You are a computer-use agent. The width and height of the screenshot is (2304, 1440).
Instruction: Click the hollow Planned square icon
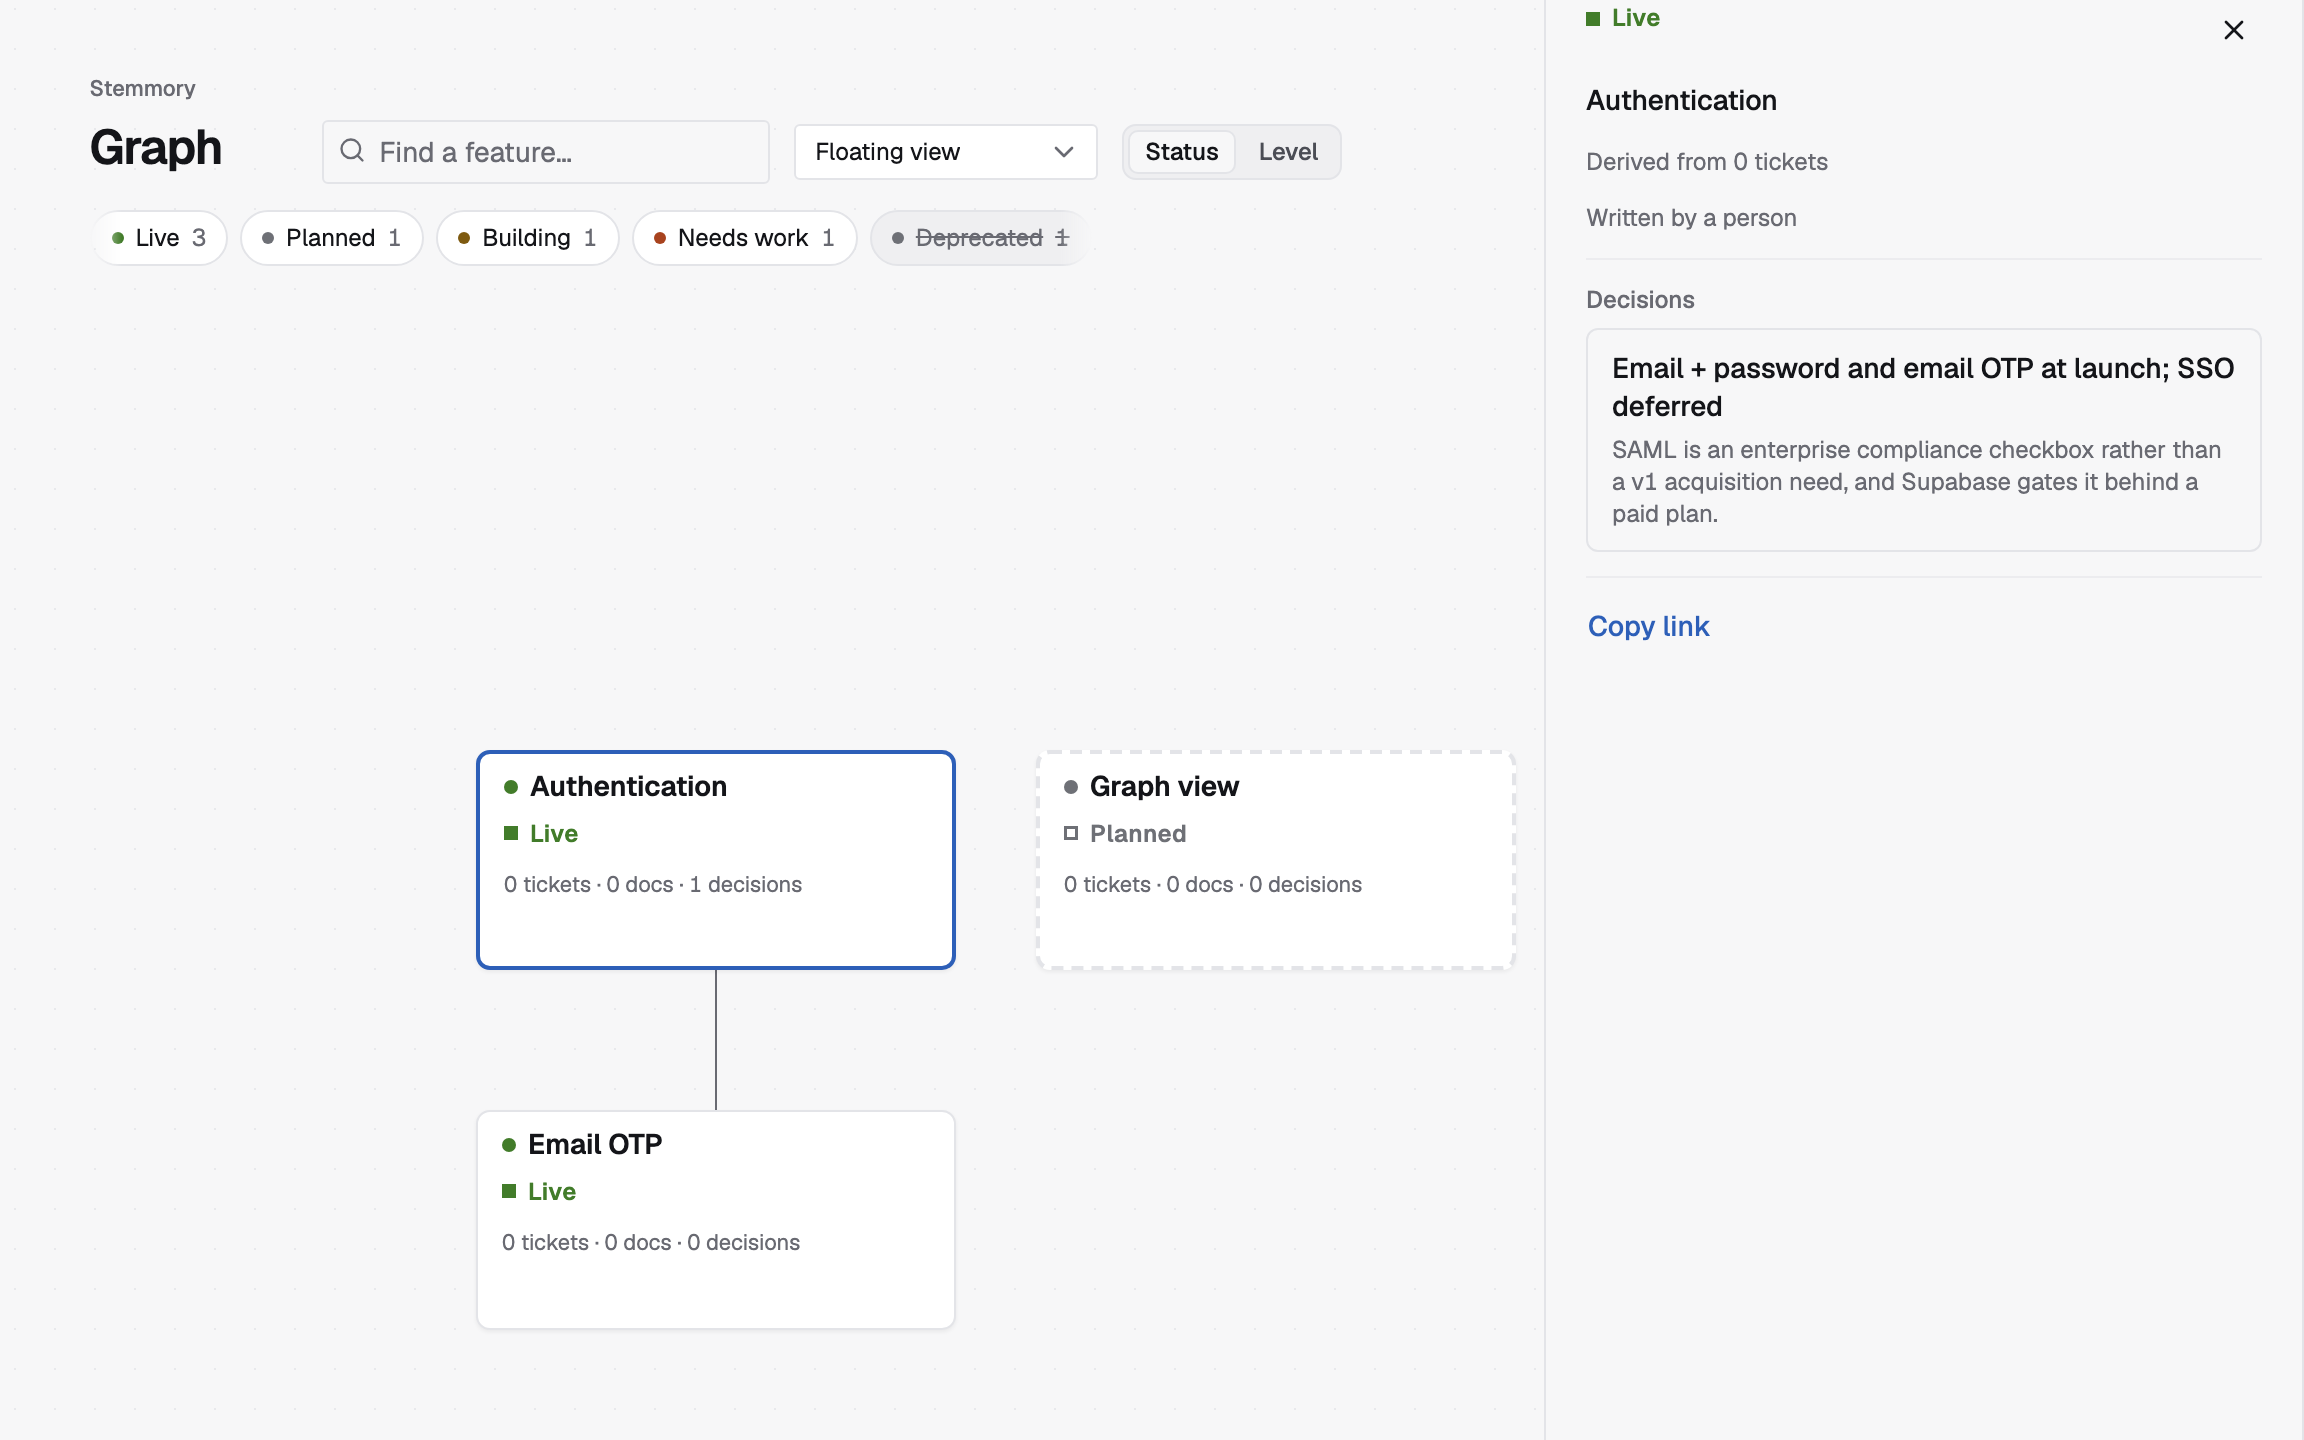click(1071, 833)
